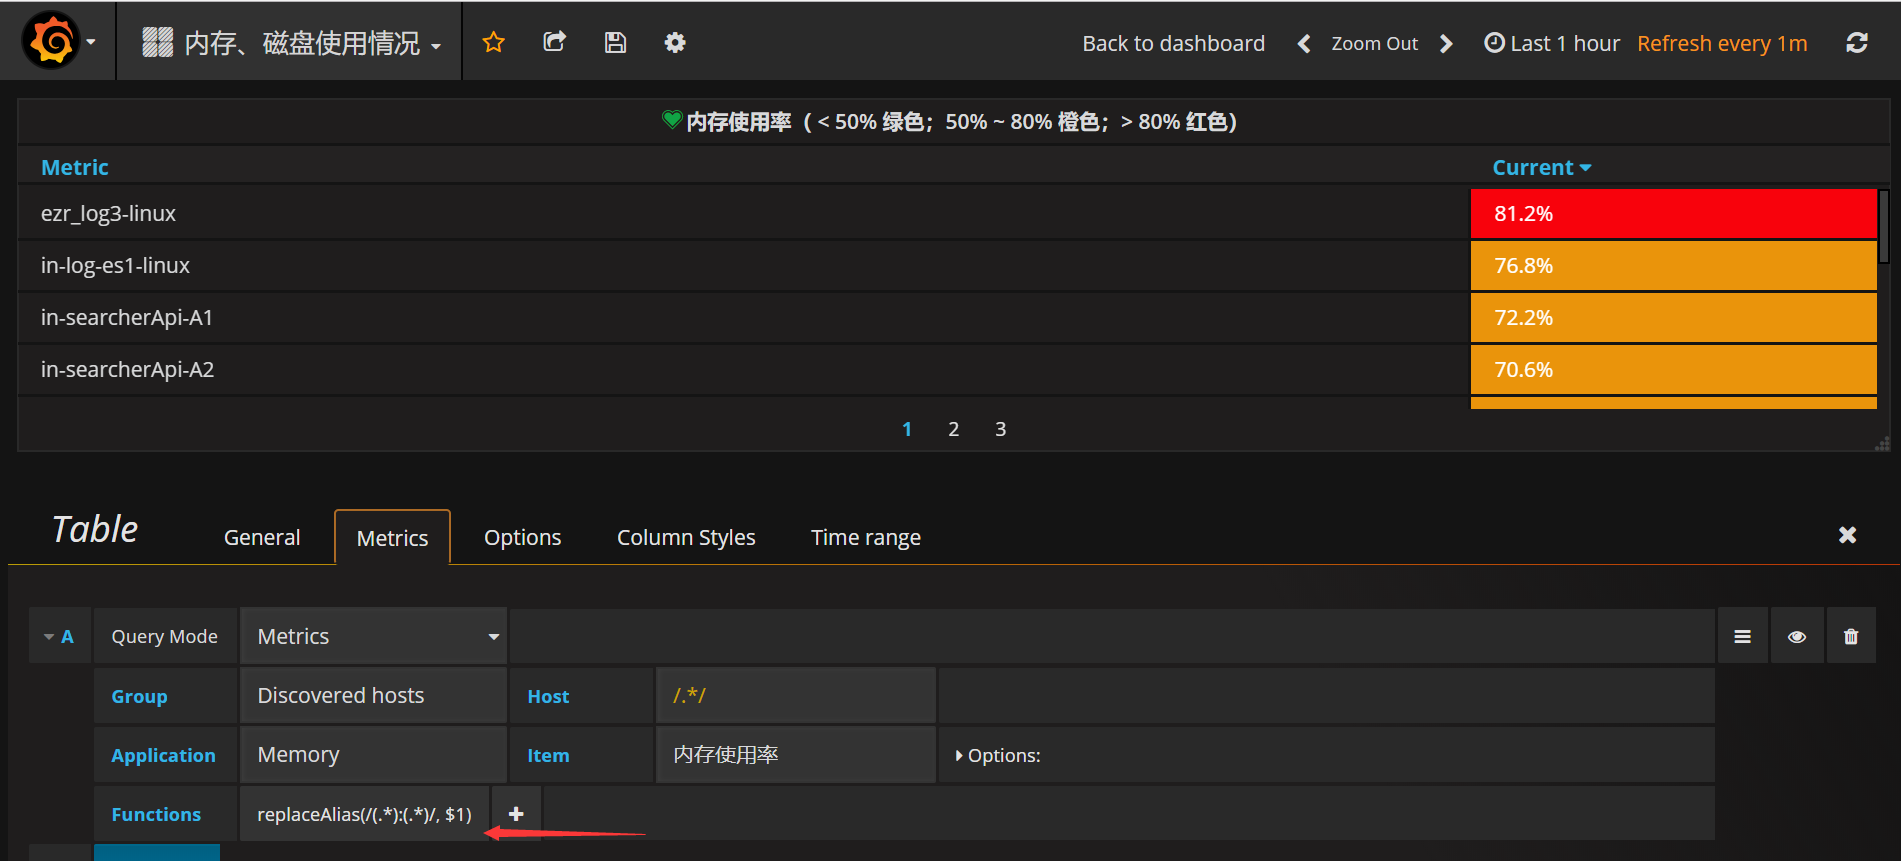The height and width of the screenshot is (861, 1901).
Task: Open the Time range tab
Action: click(x=866, y=537)
